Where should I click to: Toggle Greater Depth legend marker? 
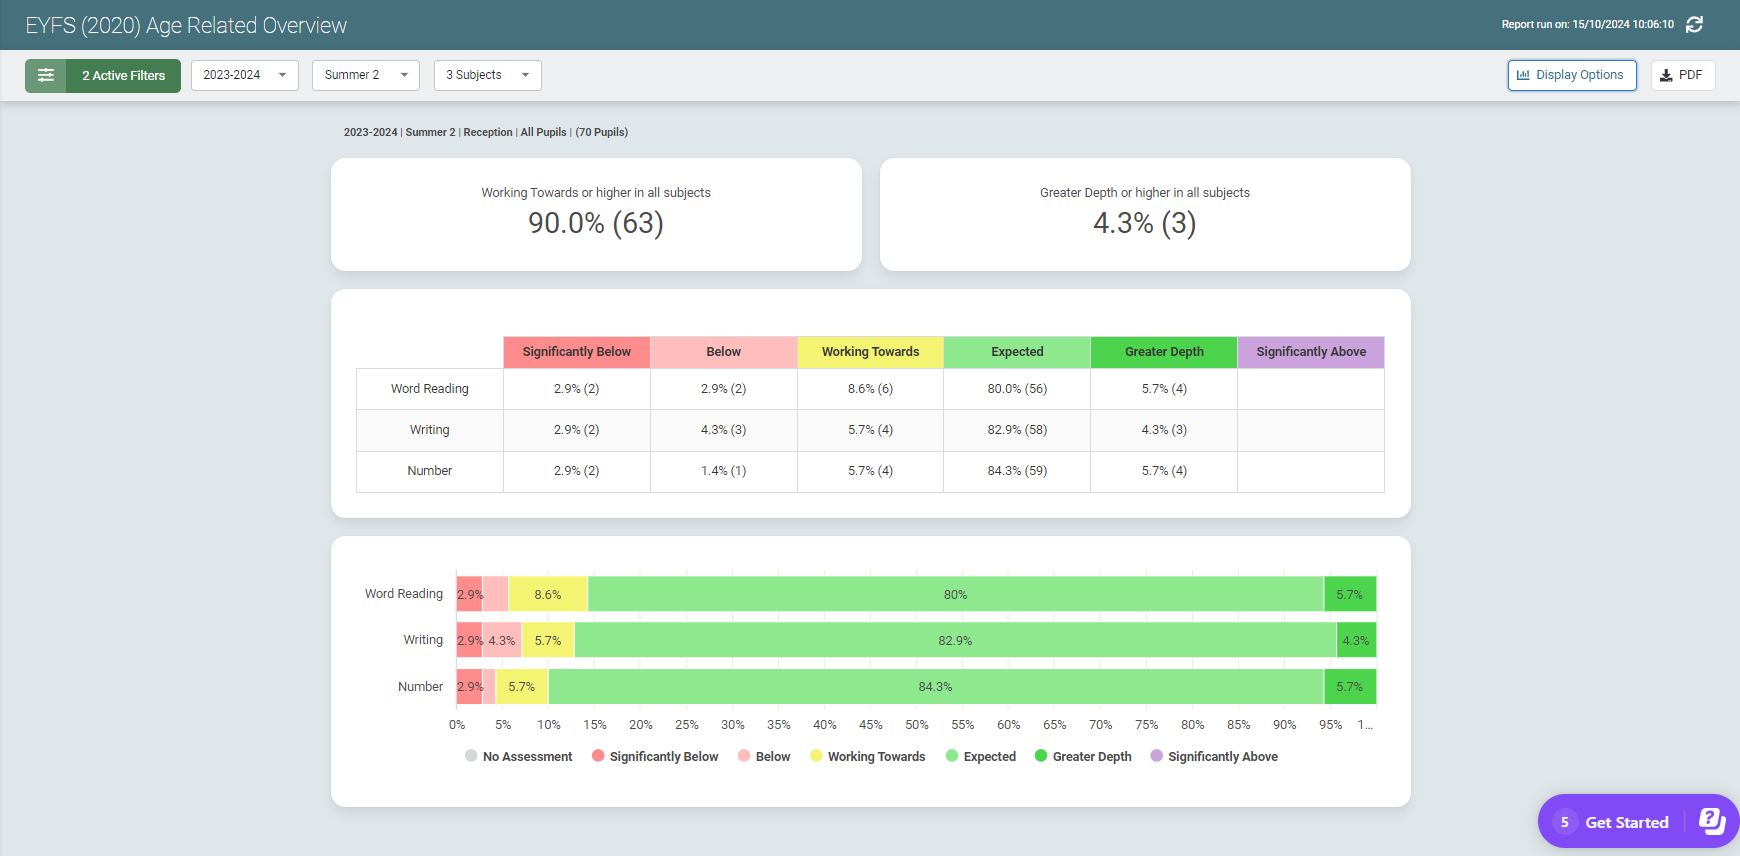(x=1041, y=756)
